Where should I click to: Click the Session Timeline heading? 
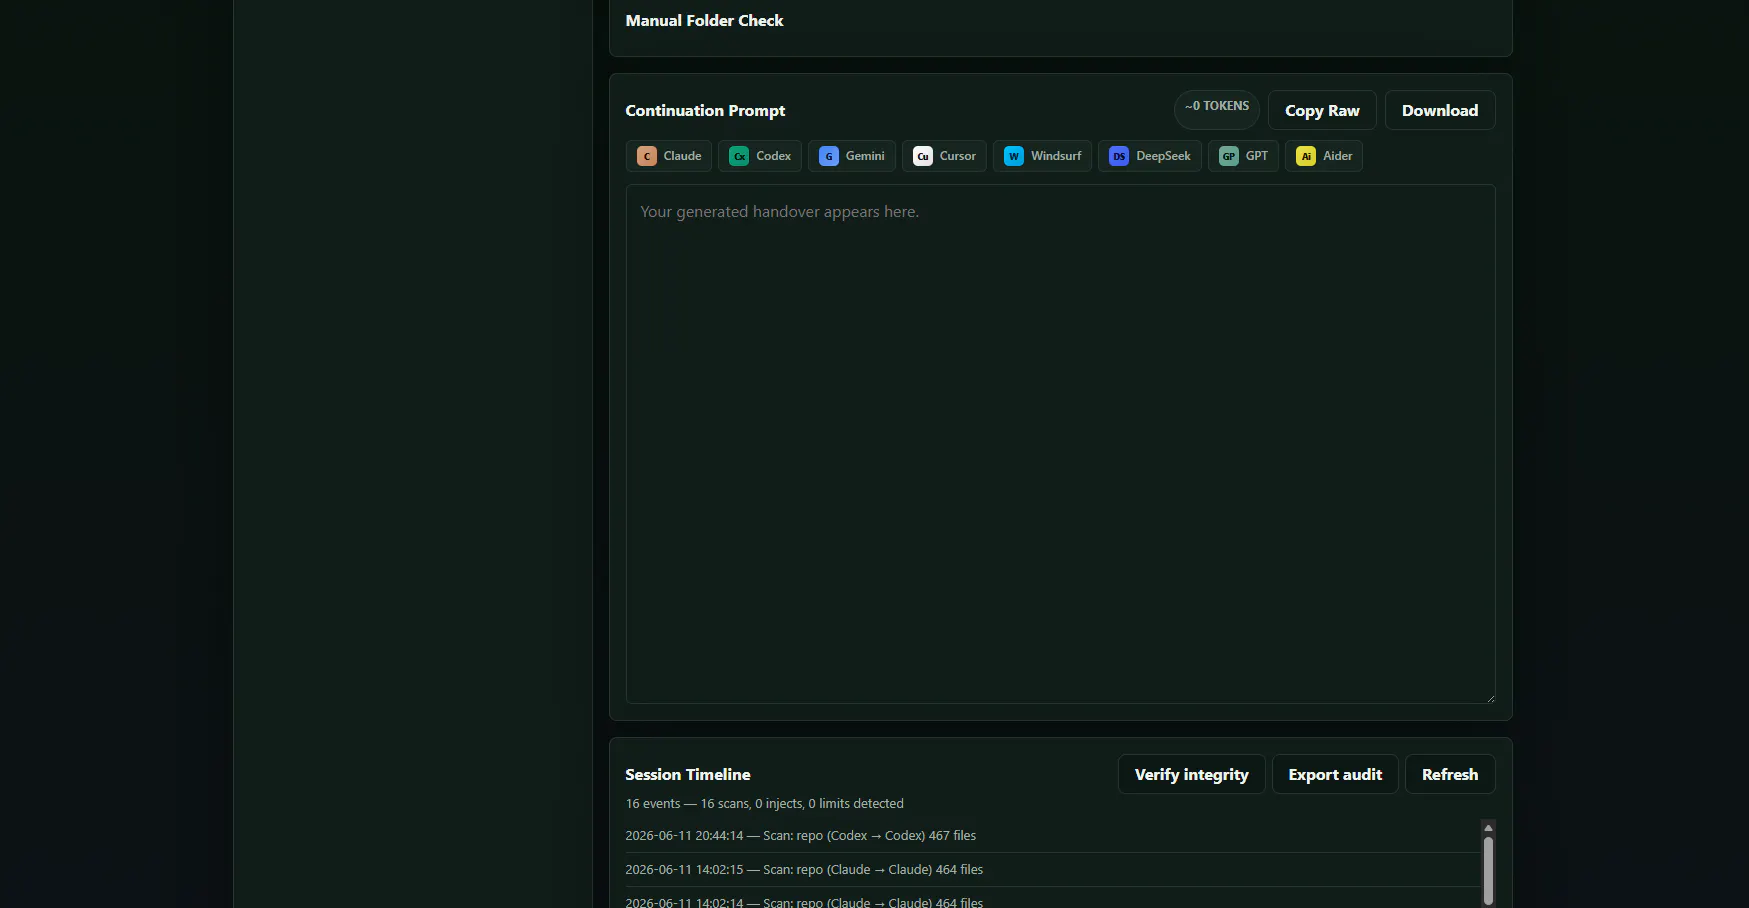[688, 774]
